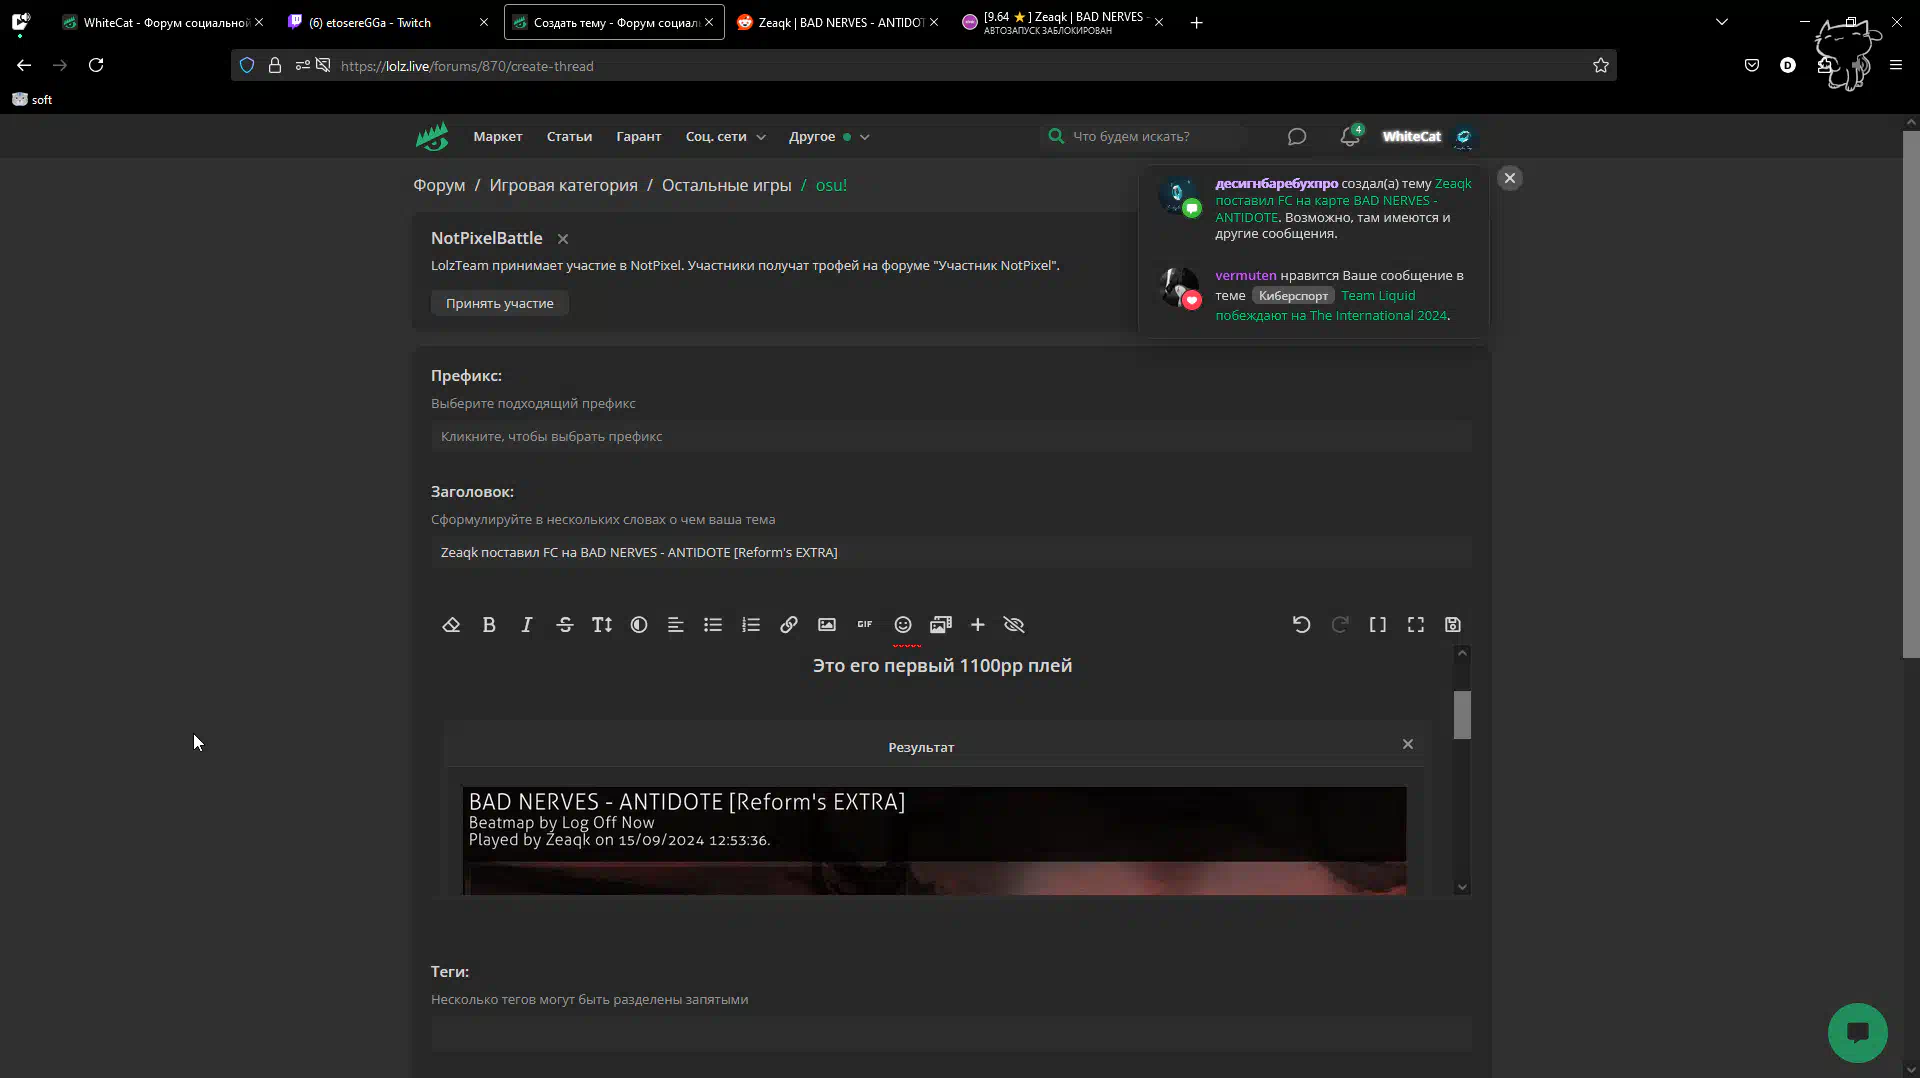This screenshot has width=1920, height=1078.
Task: Bookmark this page with the star
Action: (1601, 66)
